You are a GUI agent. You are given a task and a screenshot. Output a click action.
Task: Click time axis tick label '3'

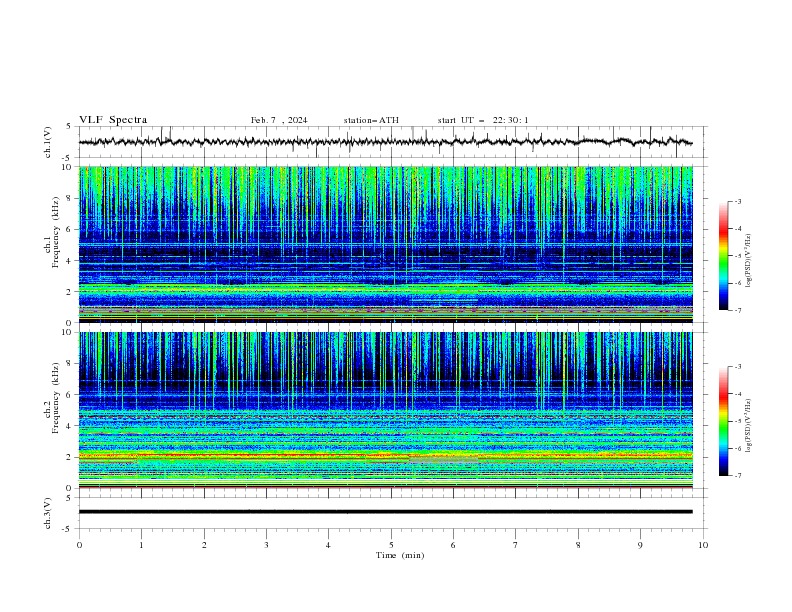(x=266, y=545)
